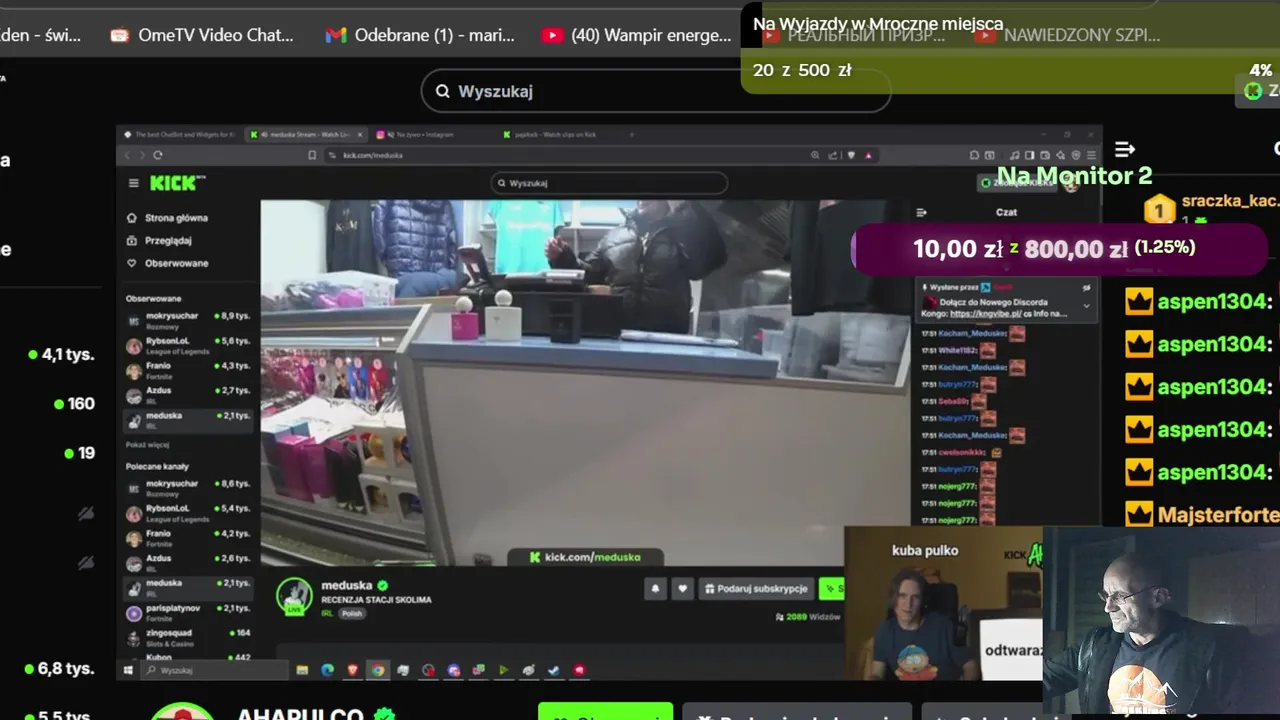
Task: Open the Brave Shields lion icon
Action: coord(851,155)
